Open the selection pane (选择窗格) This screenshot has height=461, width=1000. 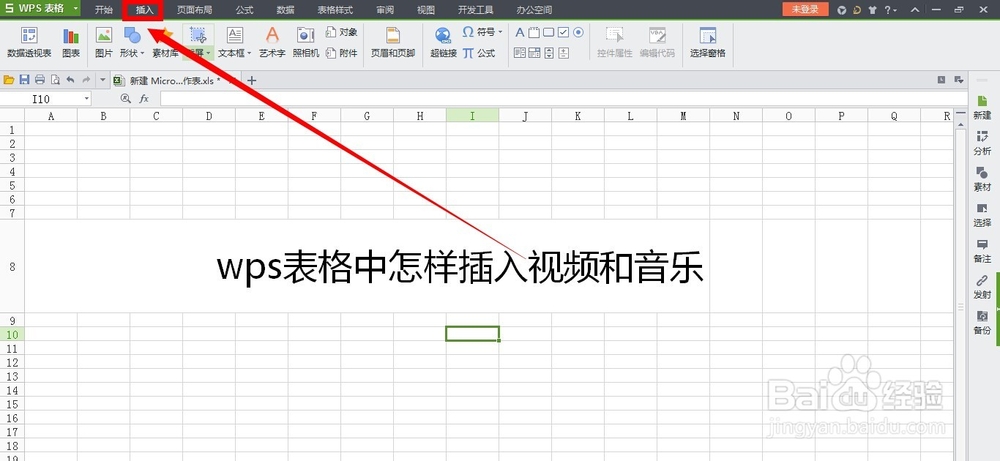(707, 43)
